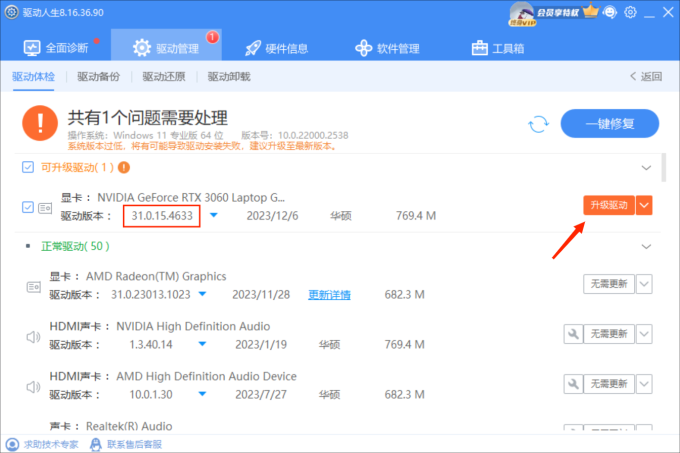Screen dimensions: 680x453
Task: Click driver version 31.0.15.4633
Action: click(162, 216)
